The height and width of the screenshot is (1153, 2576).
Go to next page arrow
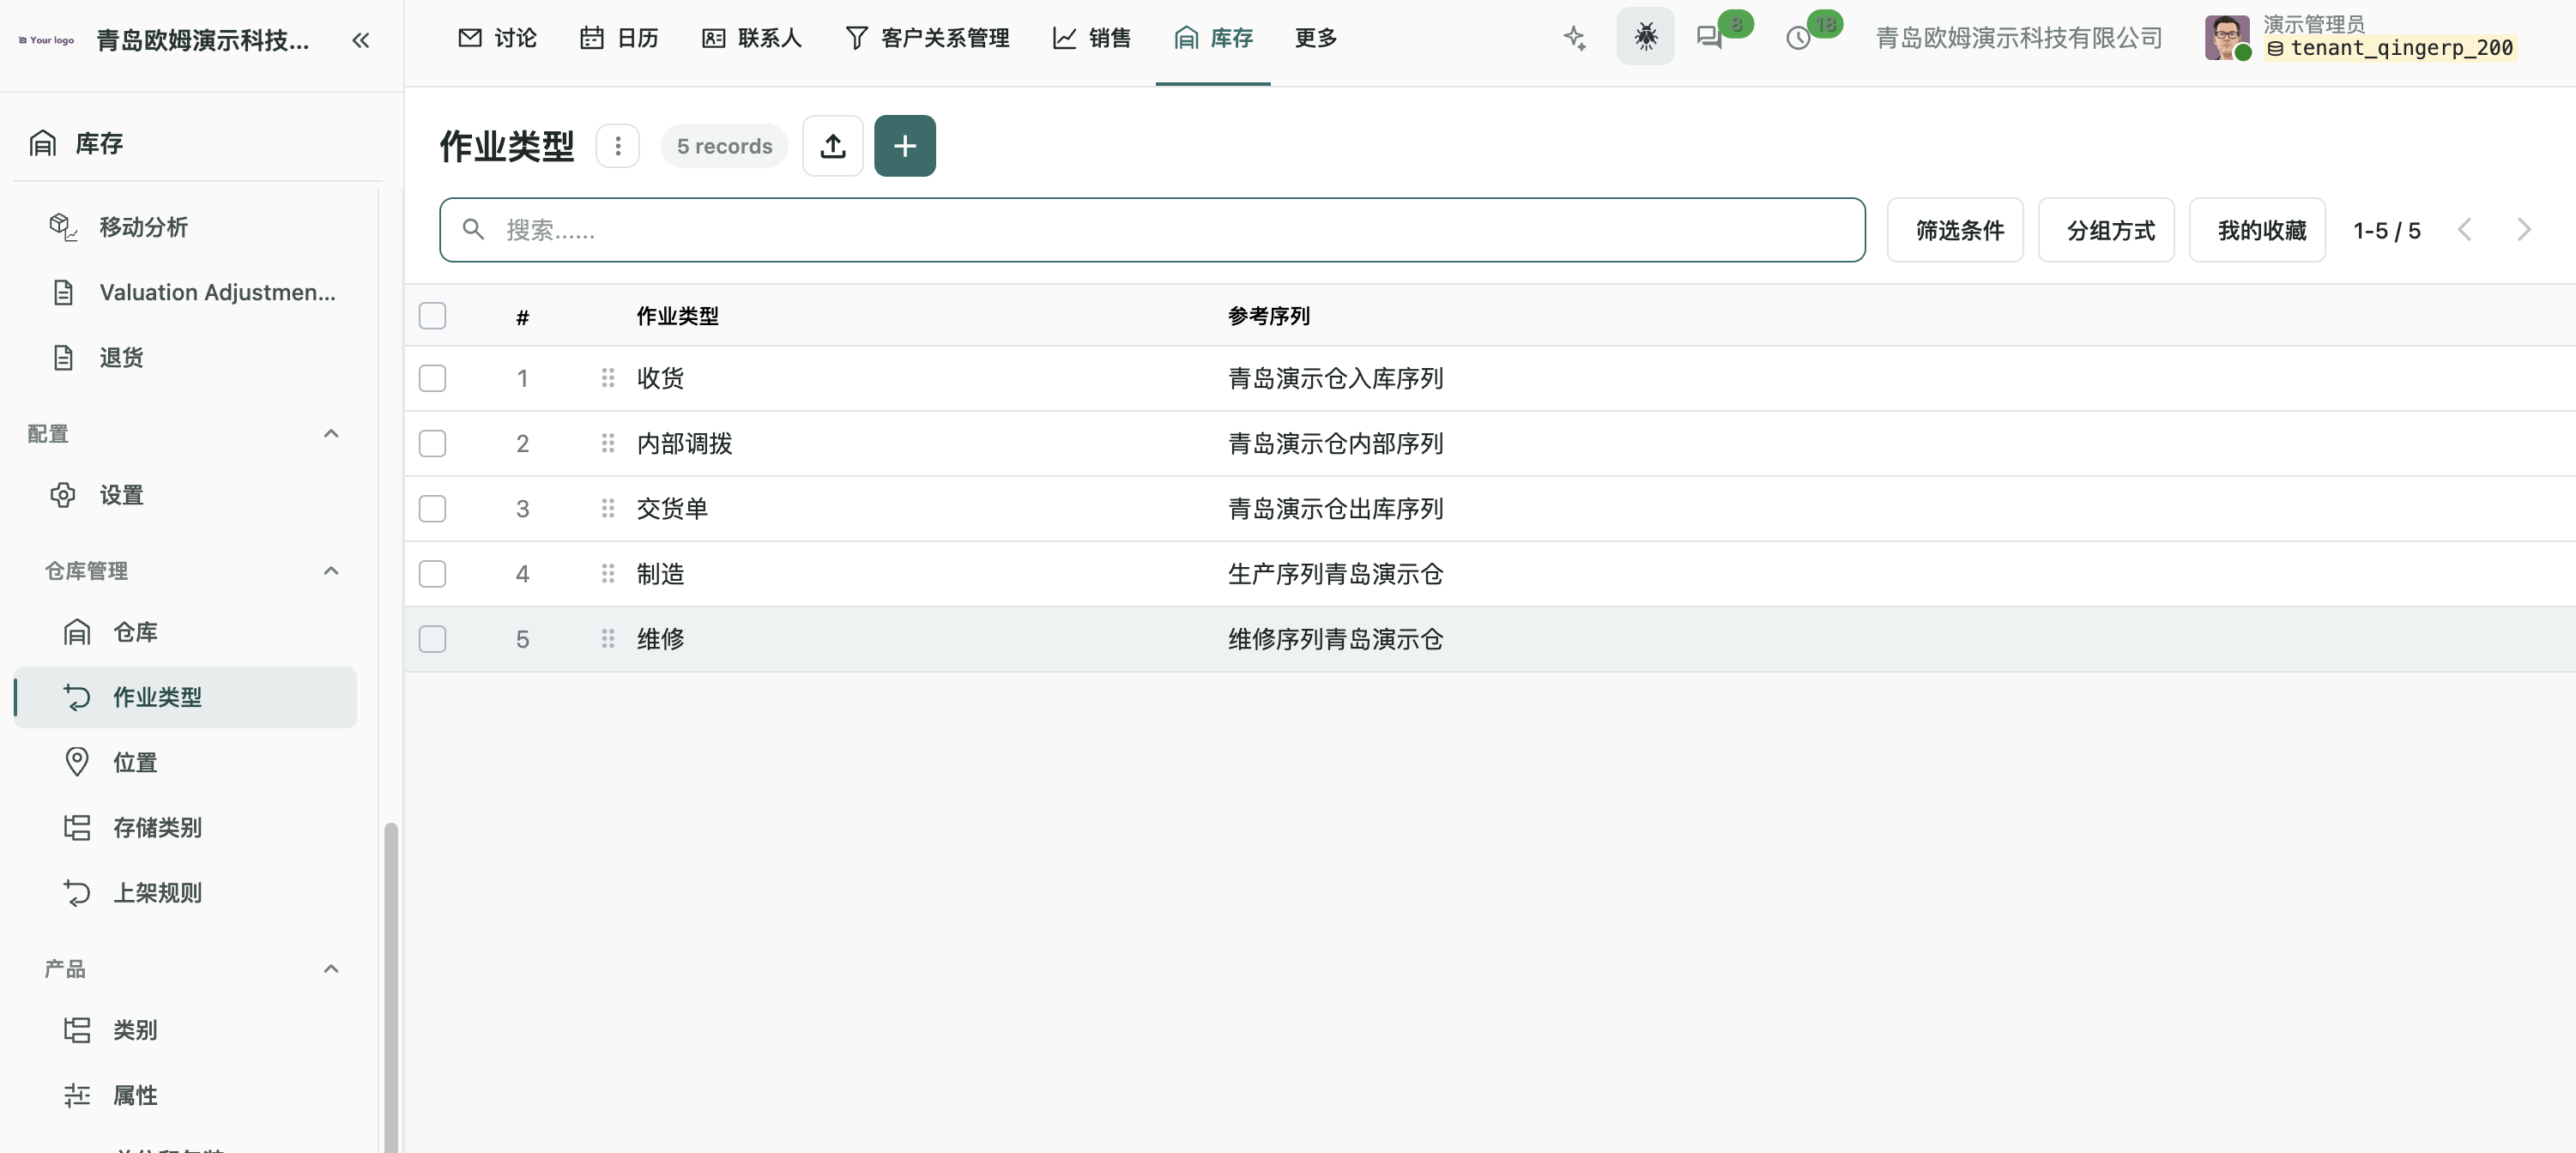(x=2523, y=230)
